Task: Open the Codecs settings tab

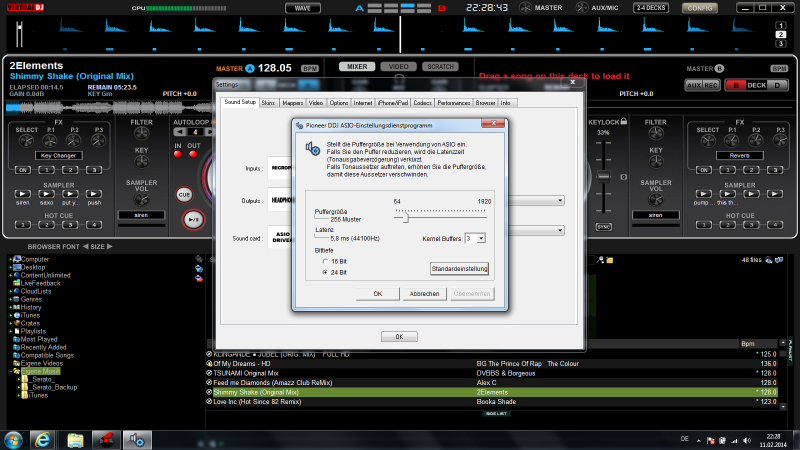Action: [422, 102]
